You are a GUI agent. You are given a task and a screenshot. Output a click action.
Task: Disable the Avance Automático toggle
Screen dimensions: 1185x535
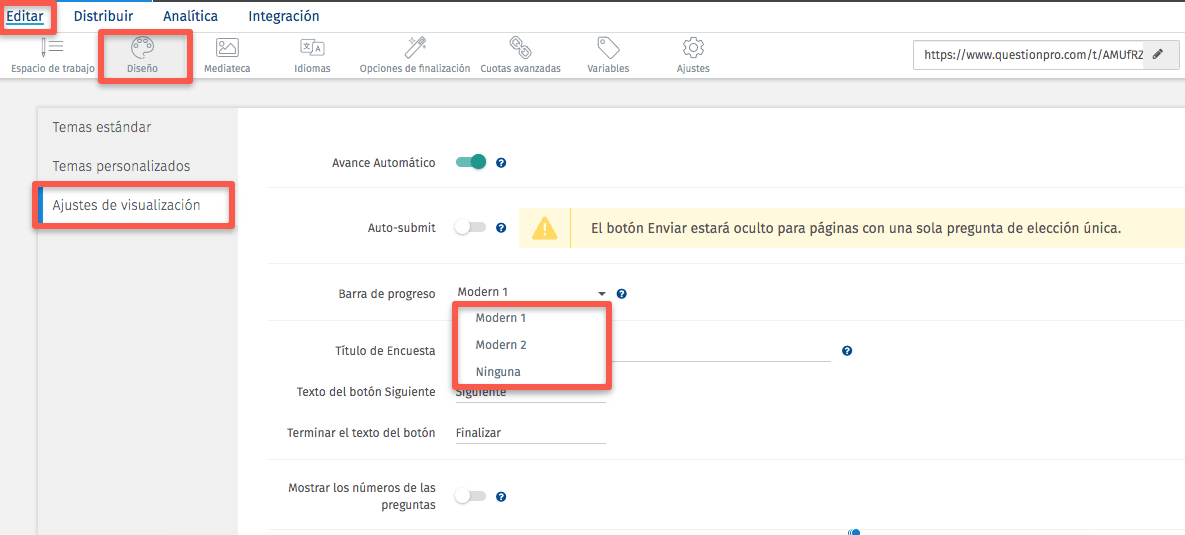tap(471, 162)
